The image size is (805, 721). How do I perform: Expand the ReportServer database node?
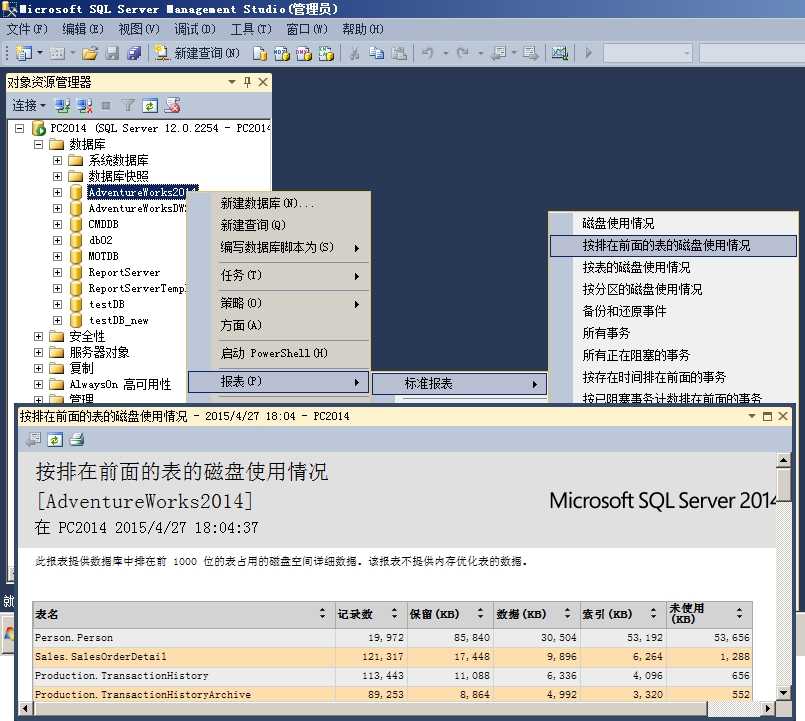[x=58, y=272]
